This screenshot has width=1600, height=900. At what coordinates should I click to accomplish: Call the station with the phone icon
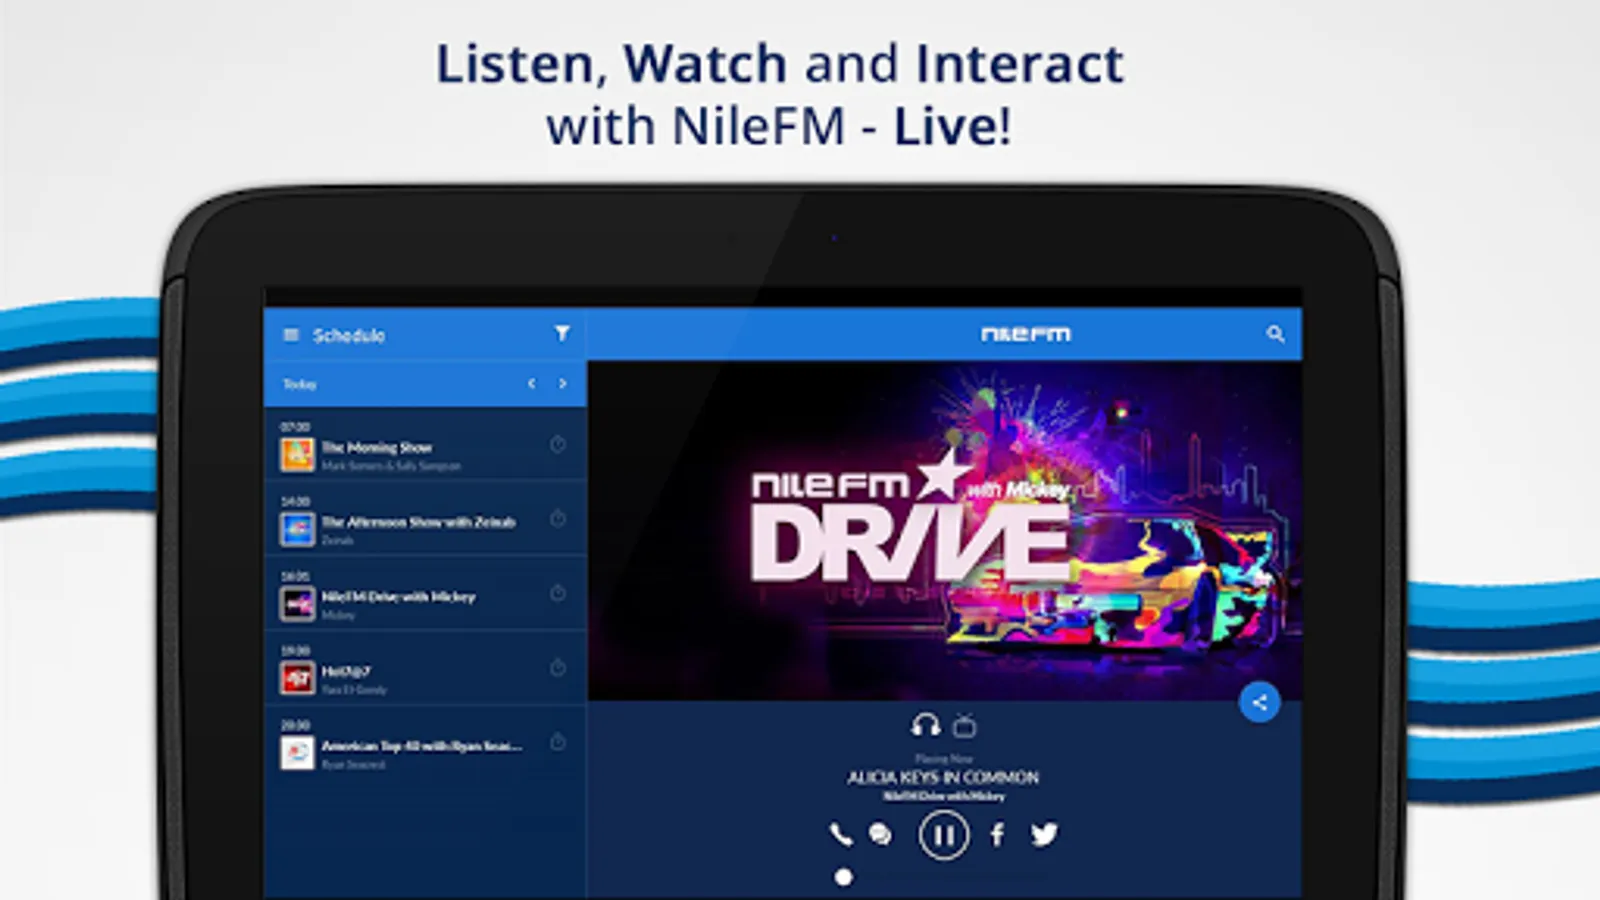840,834
